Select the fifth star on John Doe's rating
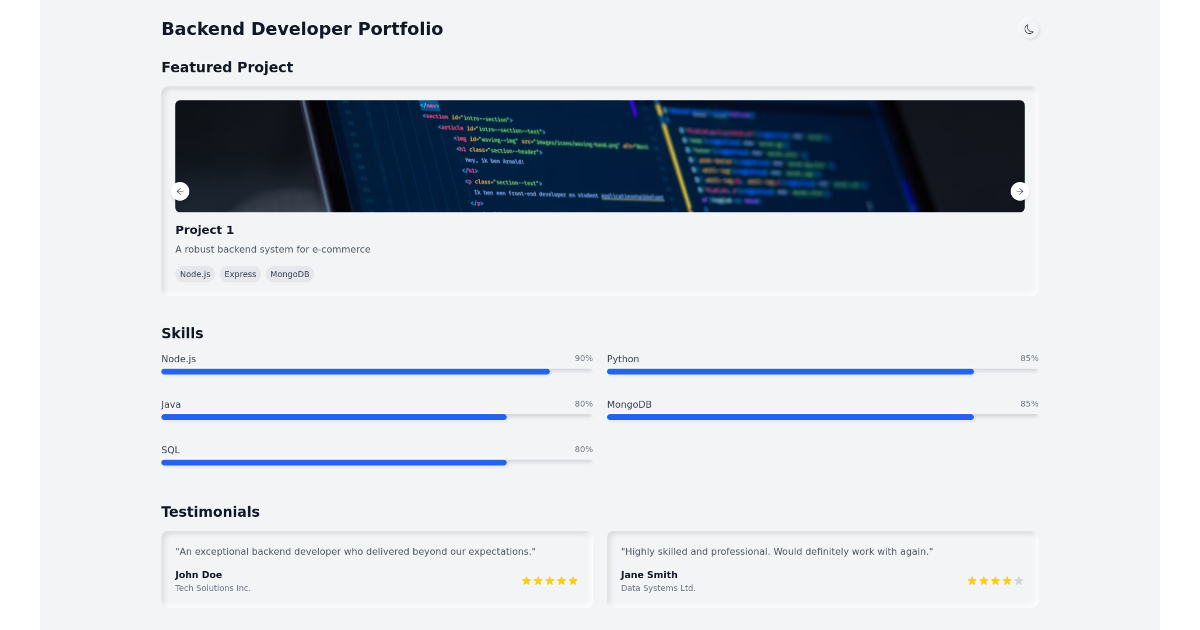Screen dimensions: 1200x630 tap(572, 580)
